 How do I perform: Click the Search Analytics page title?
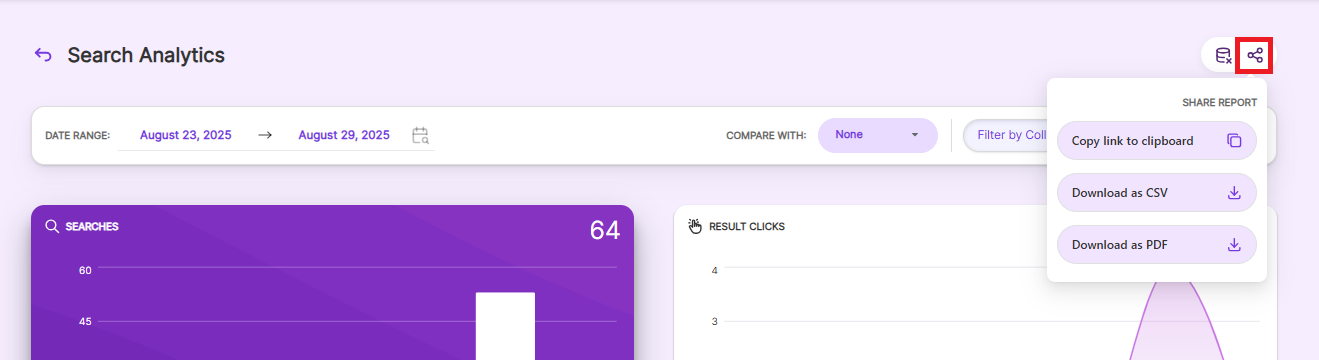[x=146, y=56]
